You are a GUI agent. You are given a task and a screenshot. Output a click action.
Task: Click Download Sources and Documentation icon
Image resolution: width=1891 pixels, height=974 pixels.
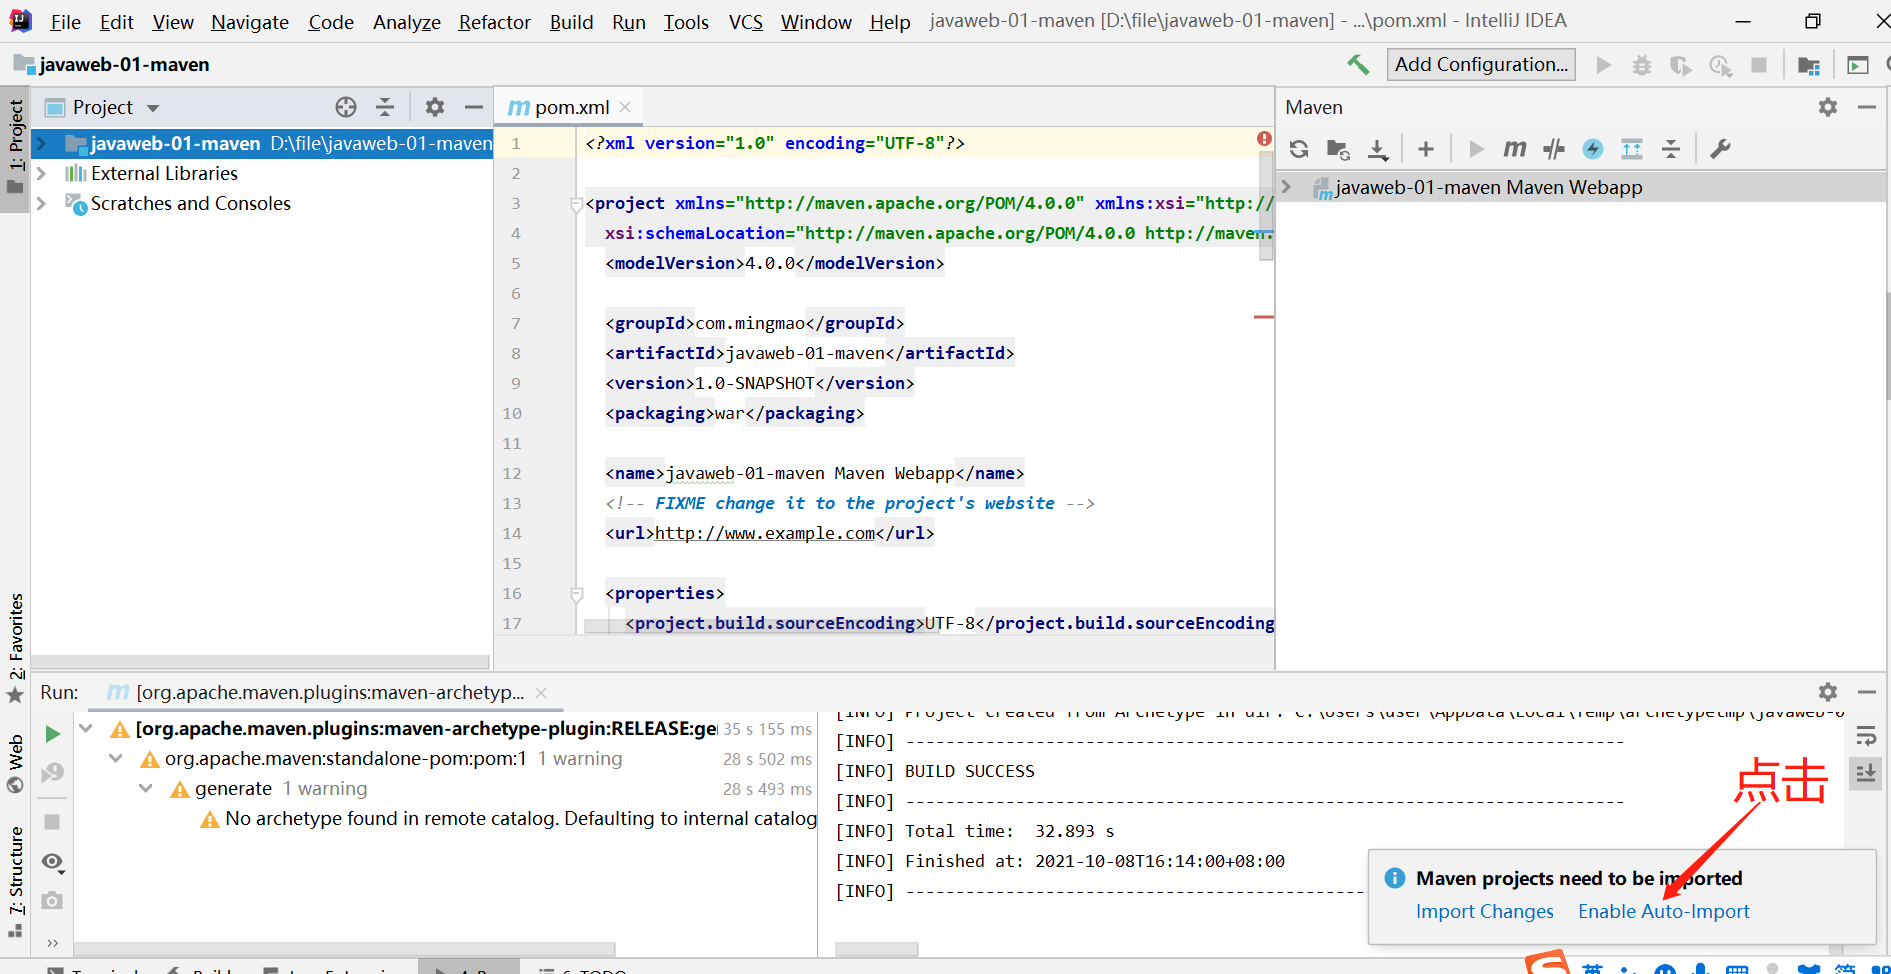tap(1378, 149)
